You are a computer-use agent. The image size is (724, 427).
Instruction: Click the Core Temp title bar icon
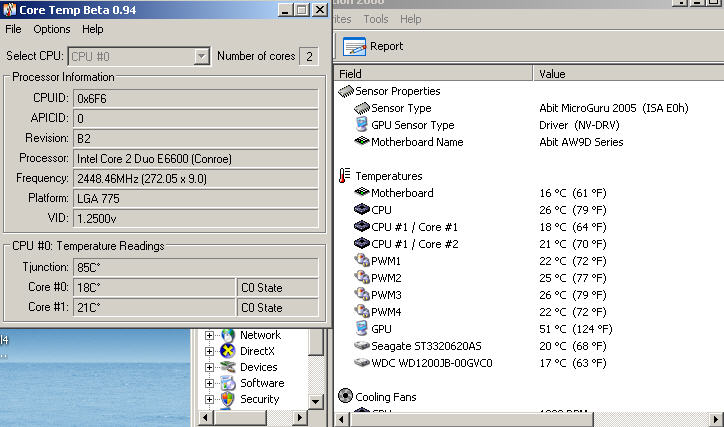click(x=9, y=10)
